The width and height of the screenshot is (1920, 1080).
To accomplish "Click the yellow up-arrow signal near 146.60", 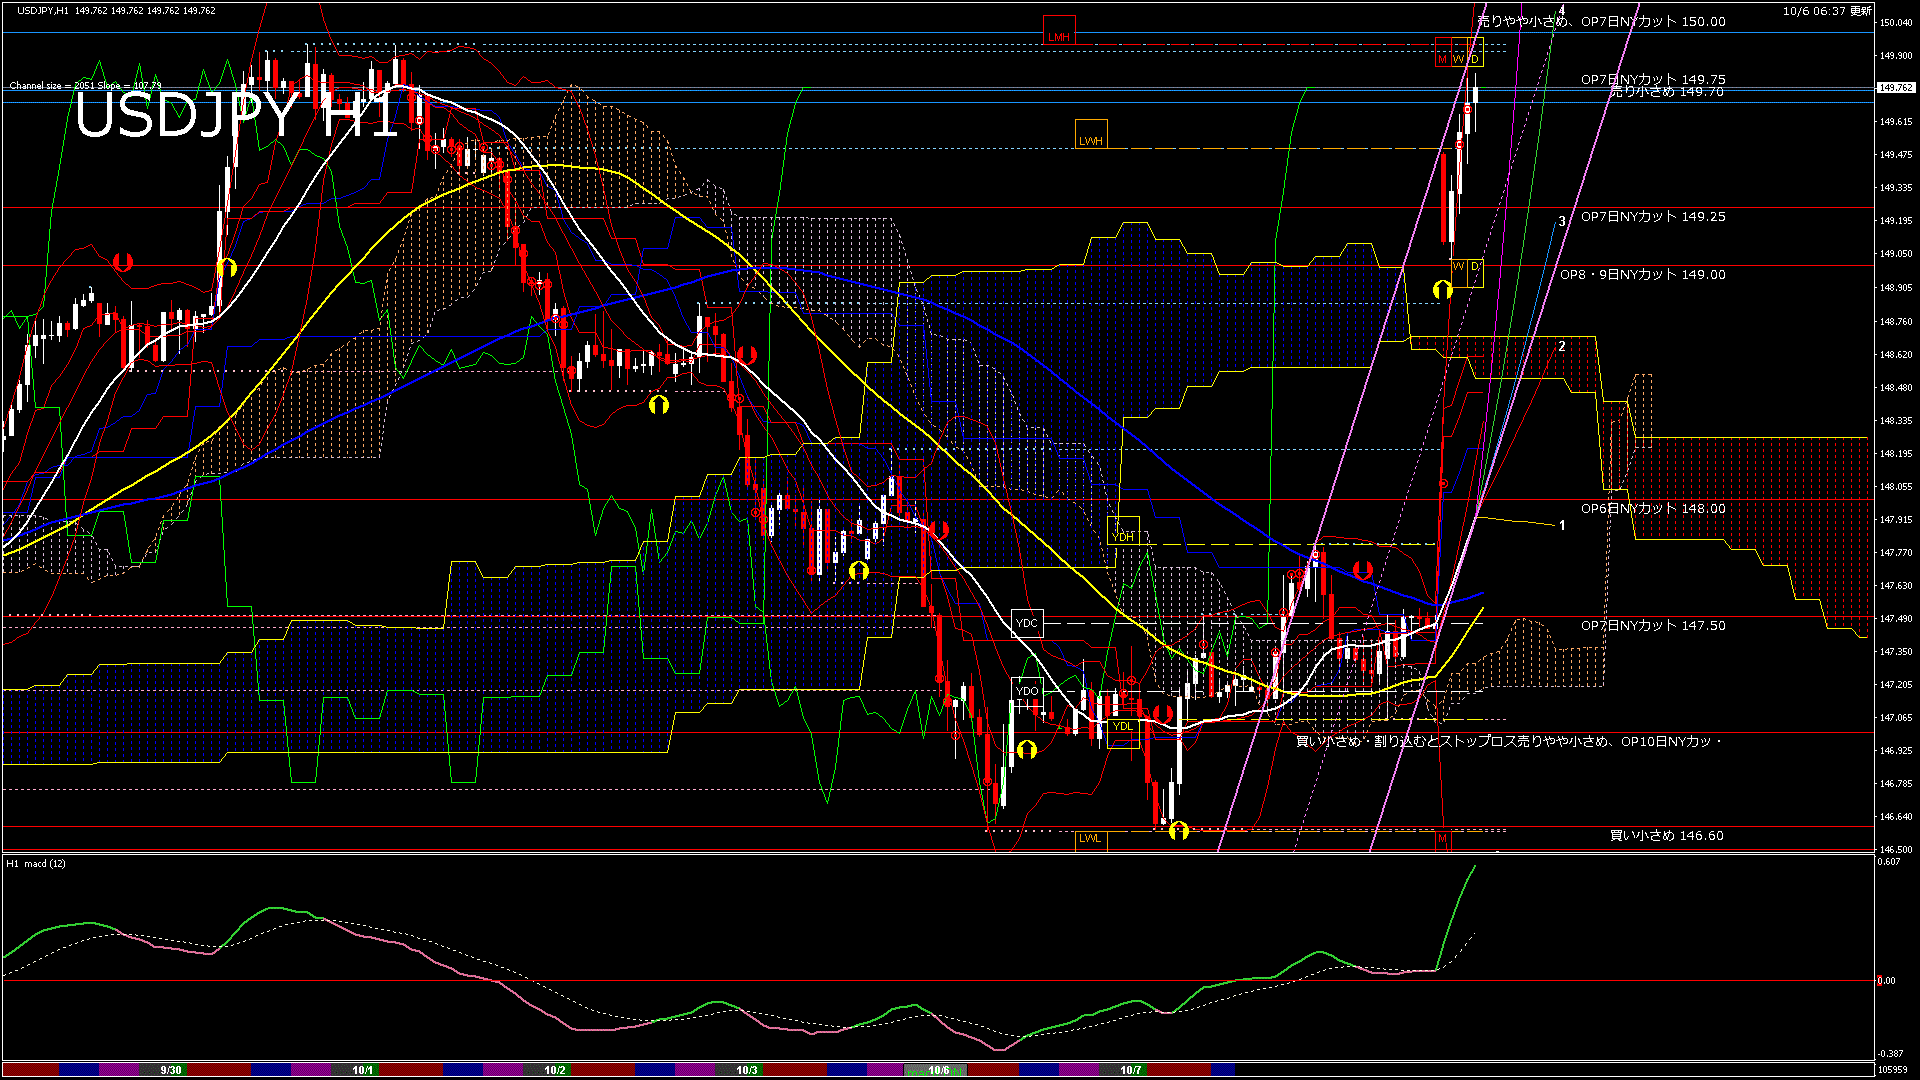I will point(1178,830).
